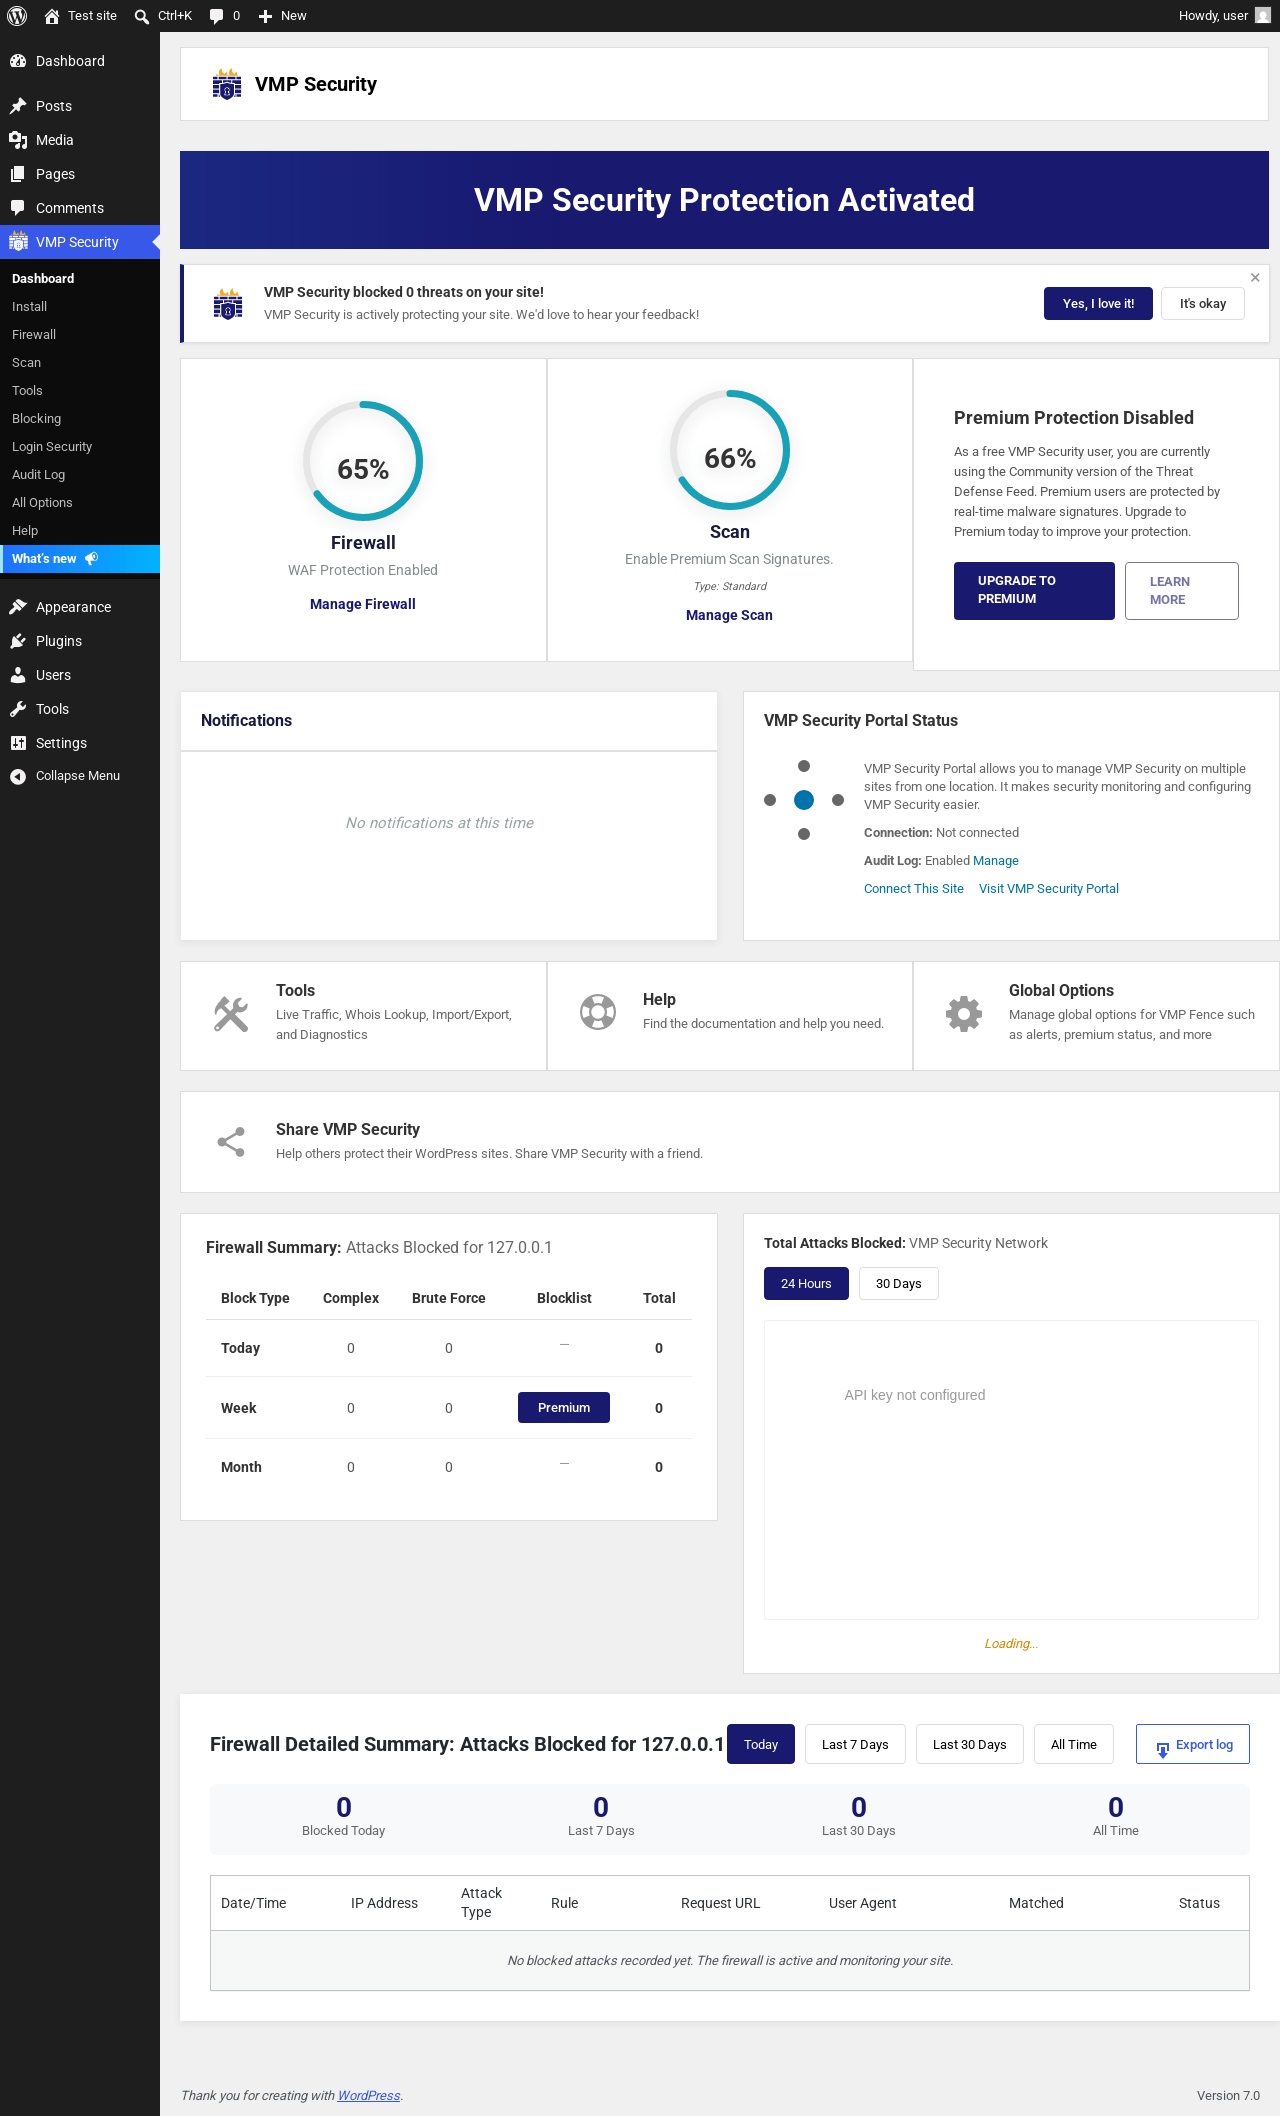Click the Request URL column header

[721, 1903]
